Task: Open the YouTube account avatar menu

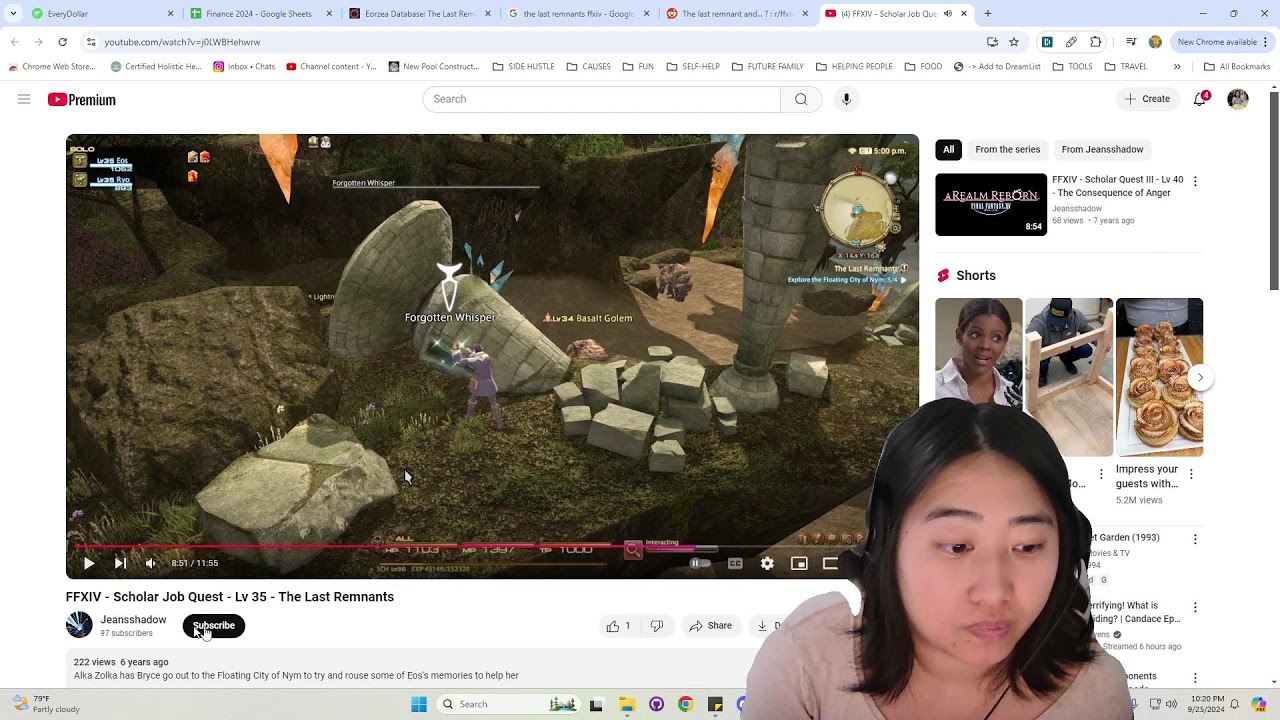Action: [x=1238, y=99]
